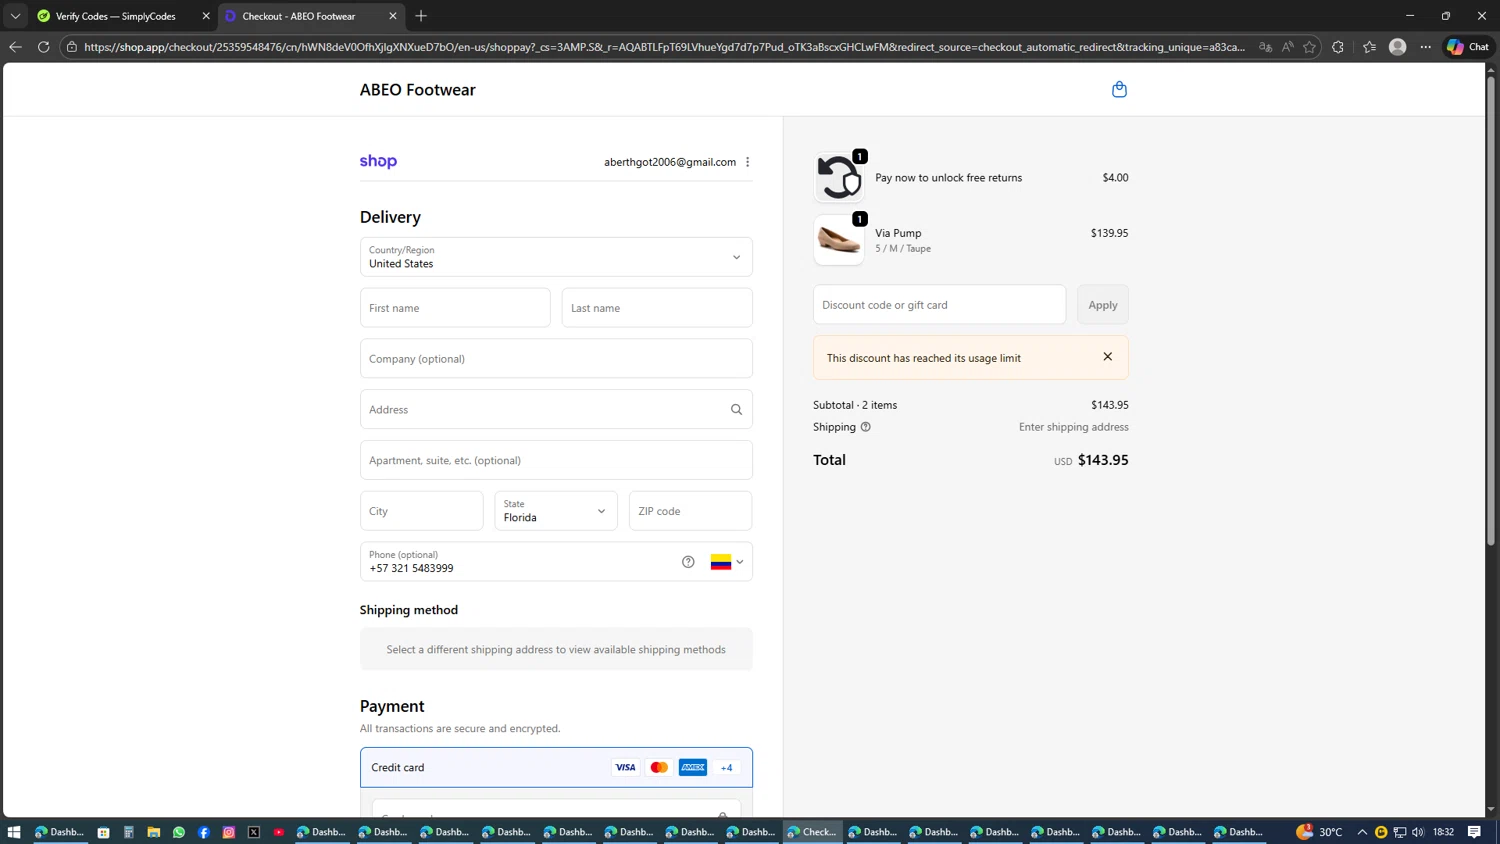Screen dimensions: 1500x844
Task: Open Microsoft Store from taskbar
Action: pyautogui.click(x=103, y=832)
